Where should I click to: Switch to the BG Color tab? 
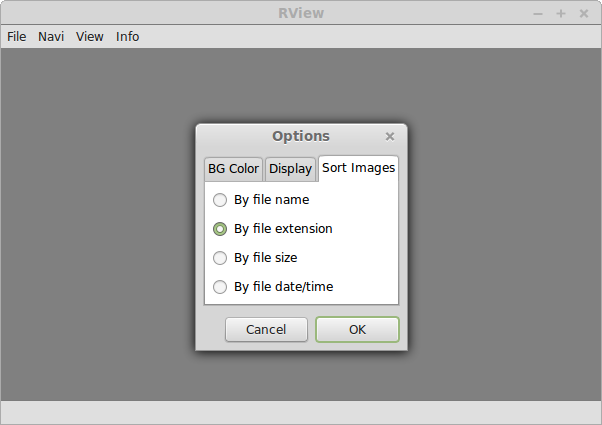click(233, 169)
